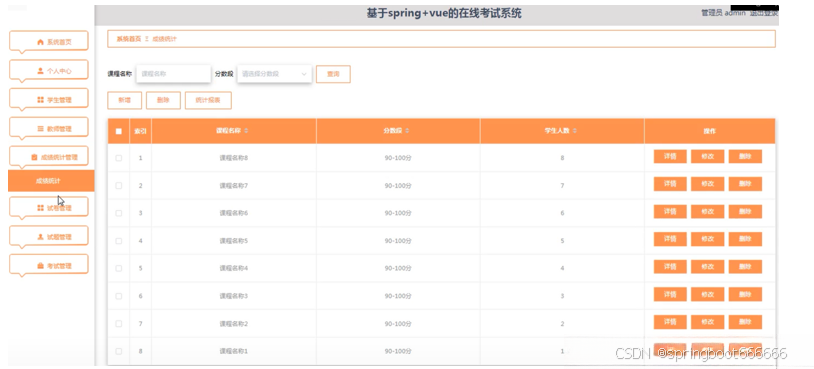
Task: Open 详情 for 课程名称2 row
Action: pyautogui.click(x=670, y=322)
